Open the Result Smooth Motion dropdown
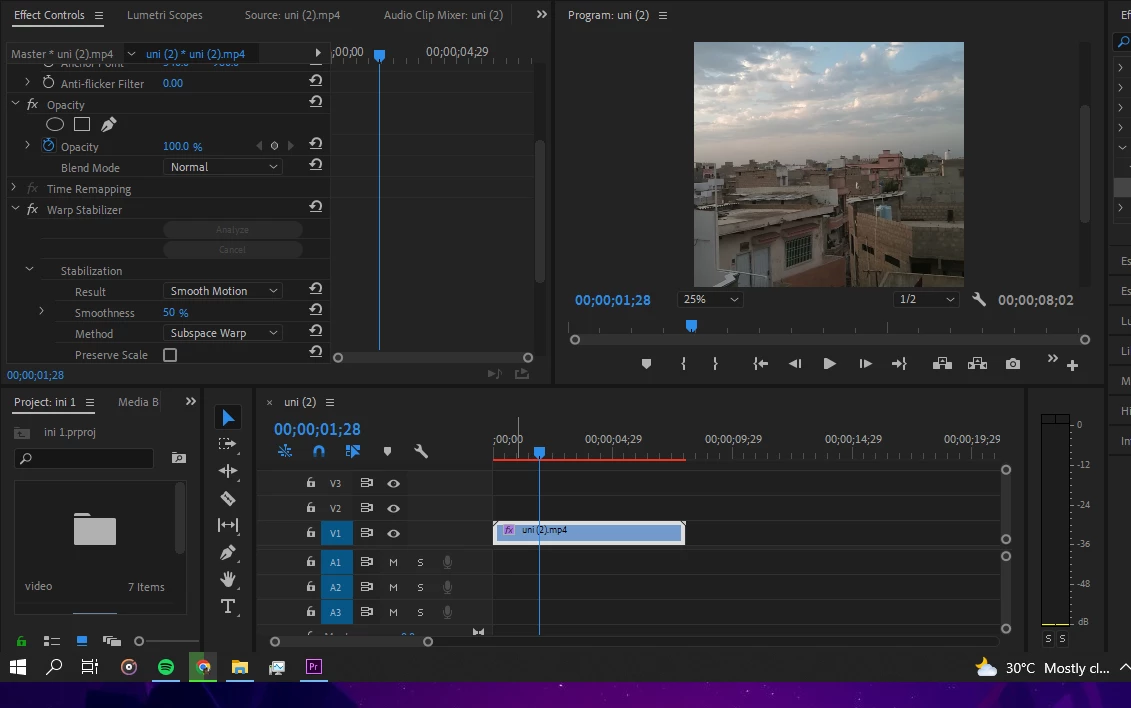The image size is (1131, 708). (x=223, y=291)
